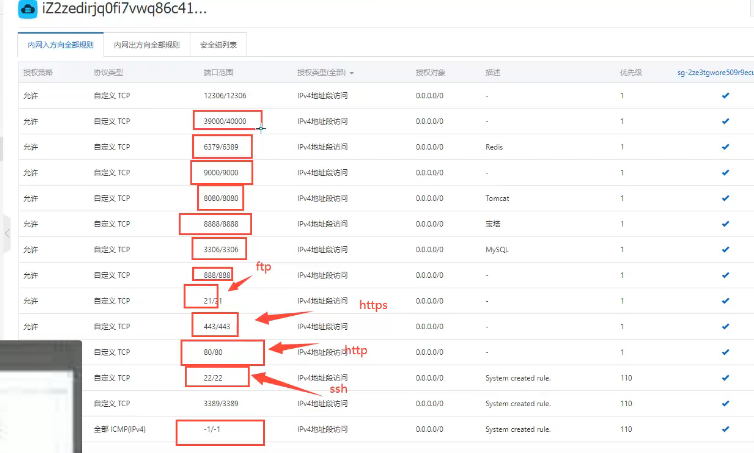
Task: Switch to the 内网出方向全部规则 tab
Action: point(147,45)
